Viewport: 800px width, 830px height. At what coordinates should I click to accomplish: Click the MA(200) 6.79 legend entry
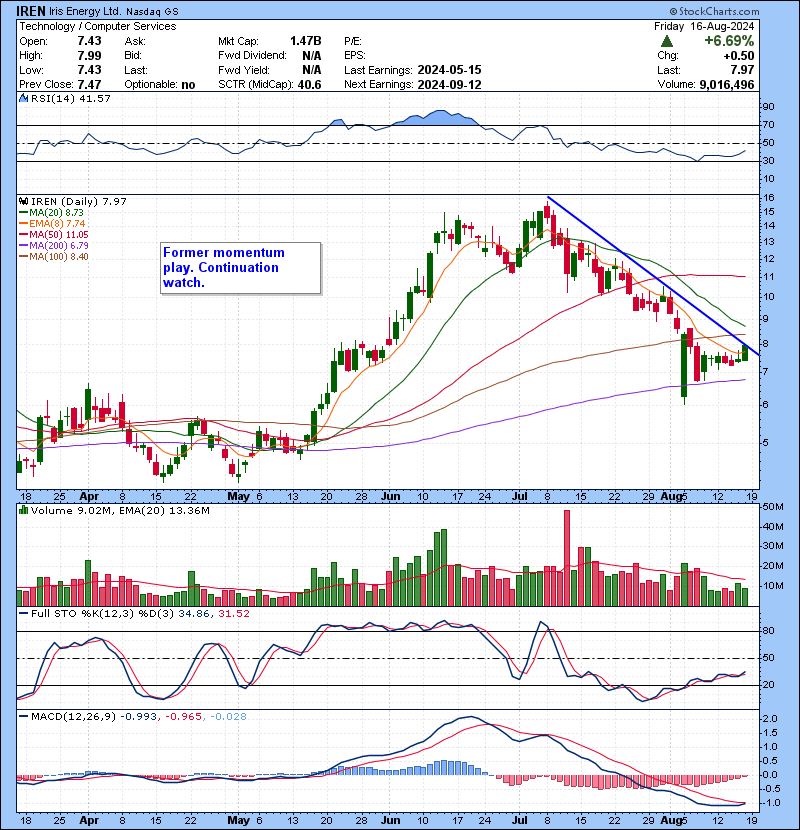[x=53, y=246]
